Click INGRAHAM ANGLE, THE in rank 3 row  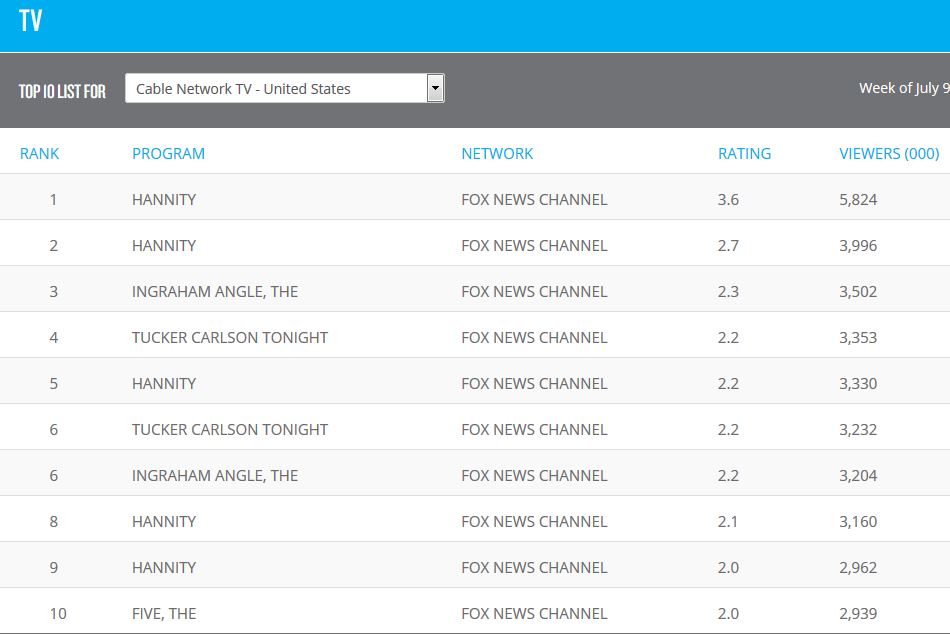[215, 292]
